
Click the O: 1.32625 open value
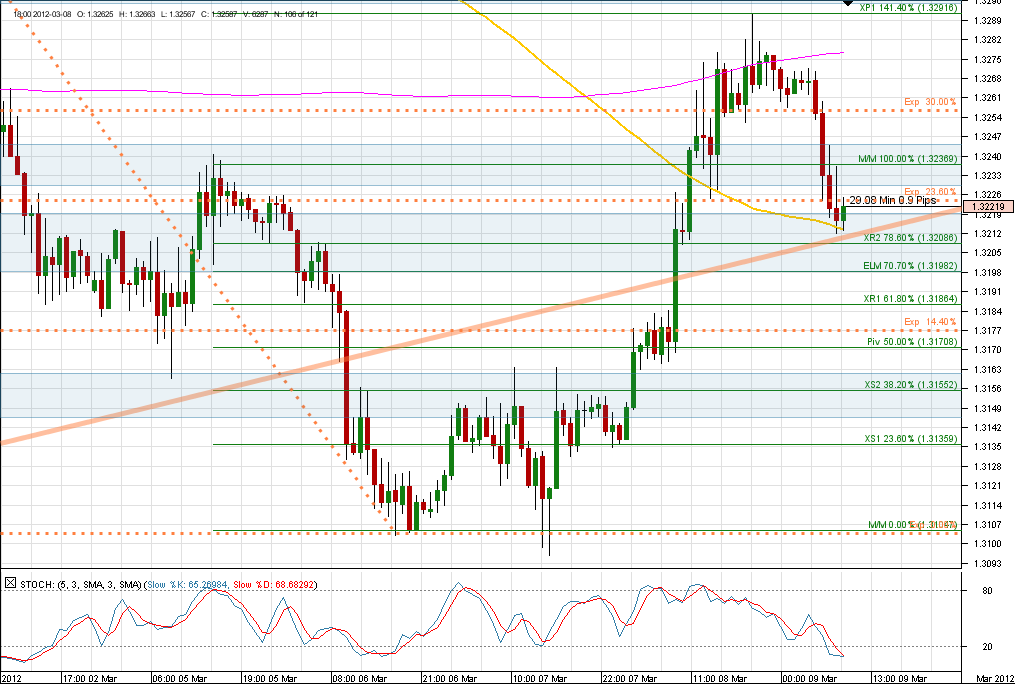tap(97, 14)
